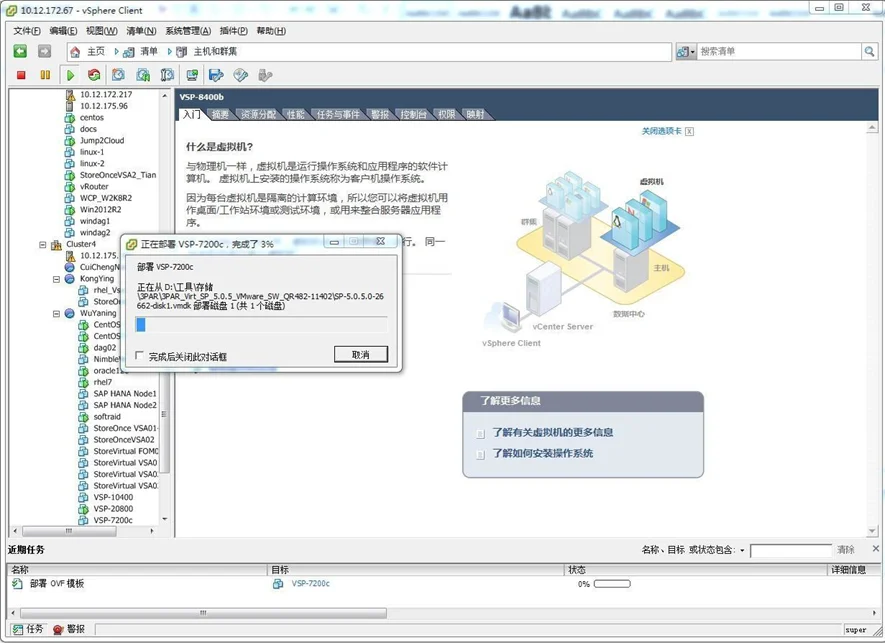Click the 取消 cancel button in deploy dialog

[361, 355]
